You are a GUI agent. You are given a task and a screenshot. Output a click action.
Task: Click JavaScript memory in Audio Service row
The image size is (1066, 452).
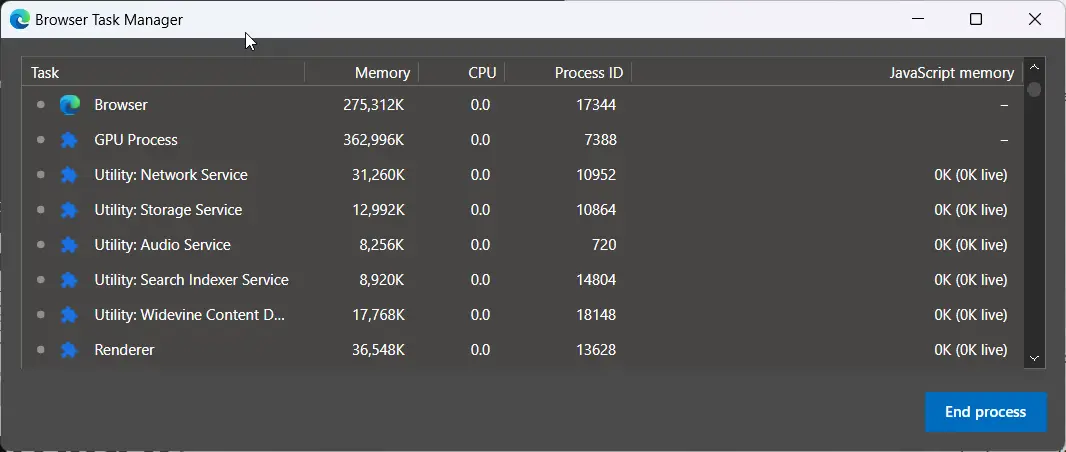(x=970, y=245)
